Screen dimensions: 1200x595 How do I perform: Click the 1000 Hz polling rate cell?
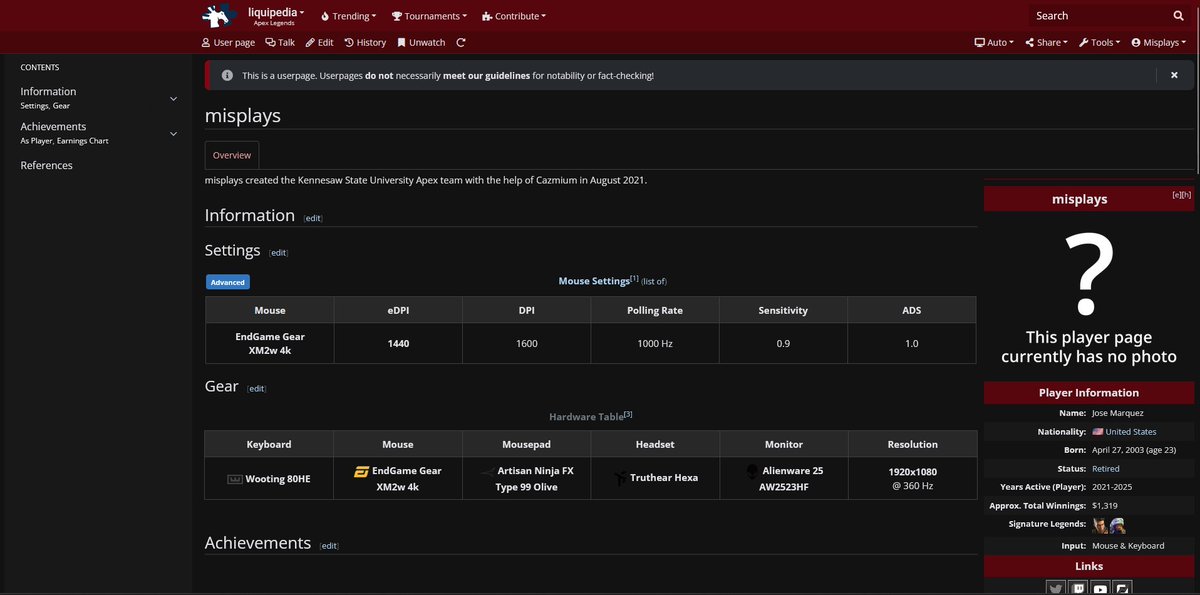(655, 343)
